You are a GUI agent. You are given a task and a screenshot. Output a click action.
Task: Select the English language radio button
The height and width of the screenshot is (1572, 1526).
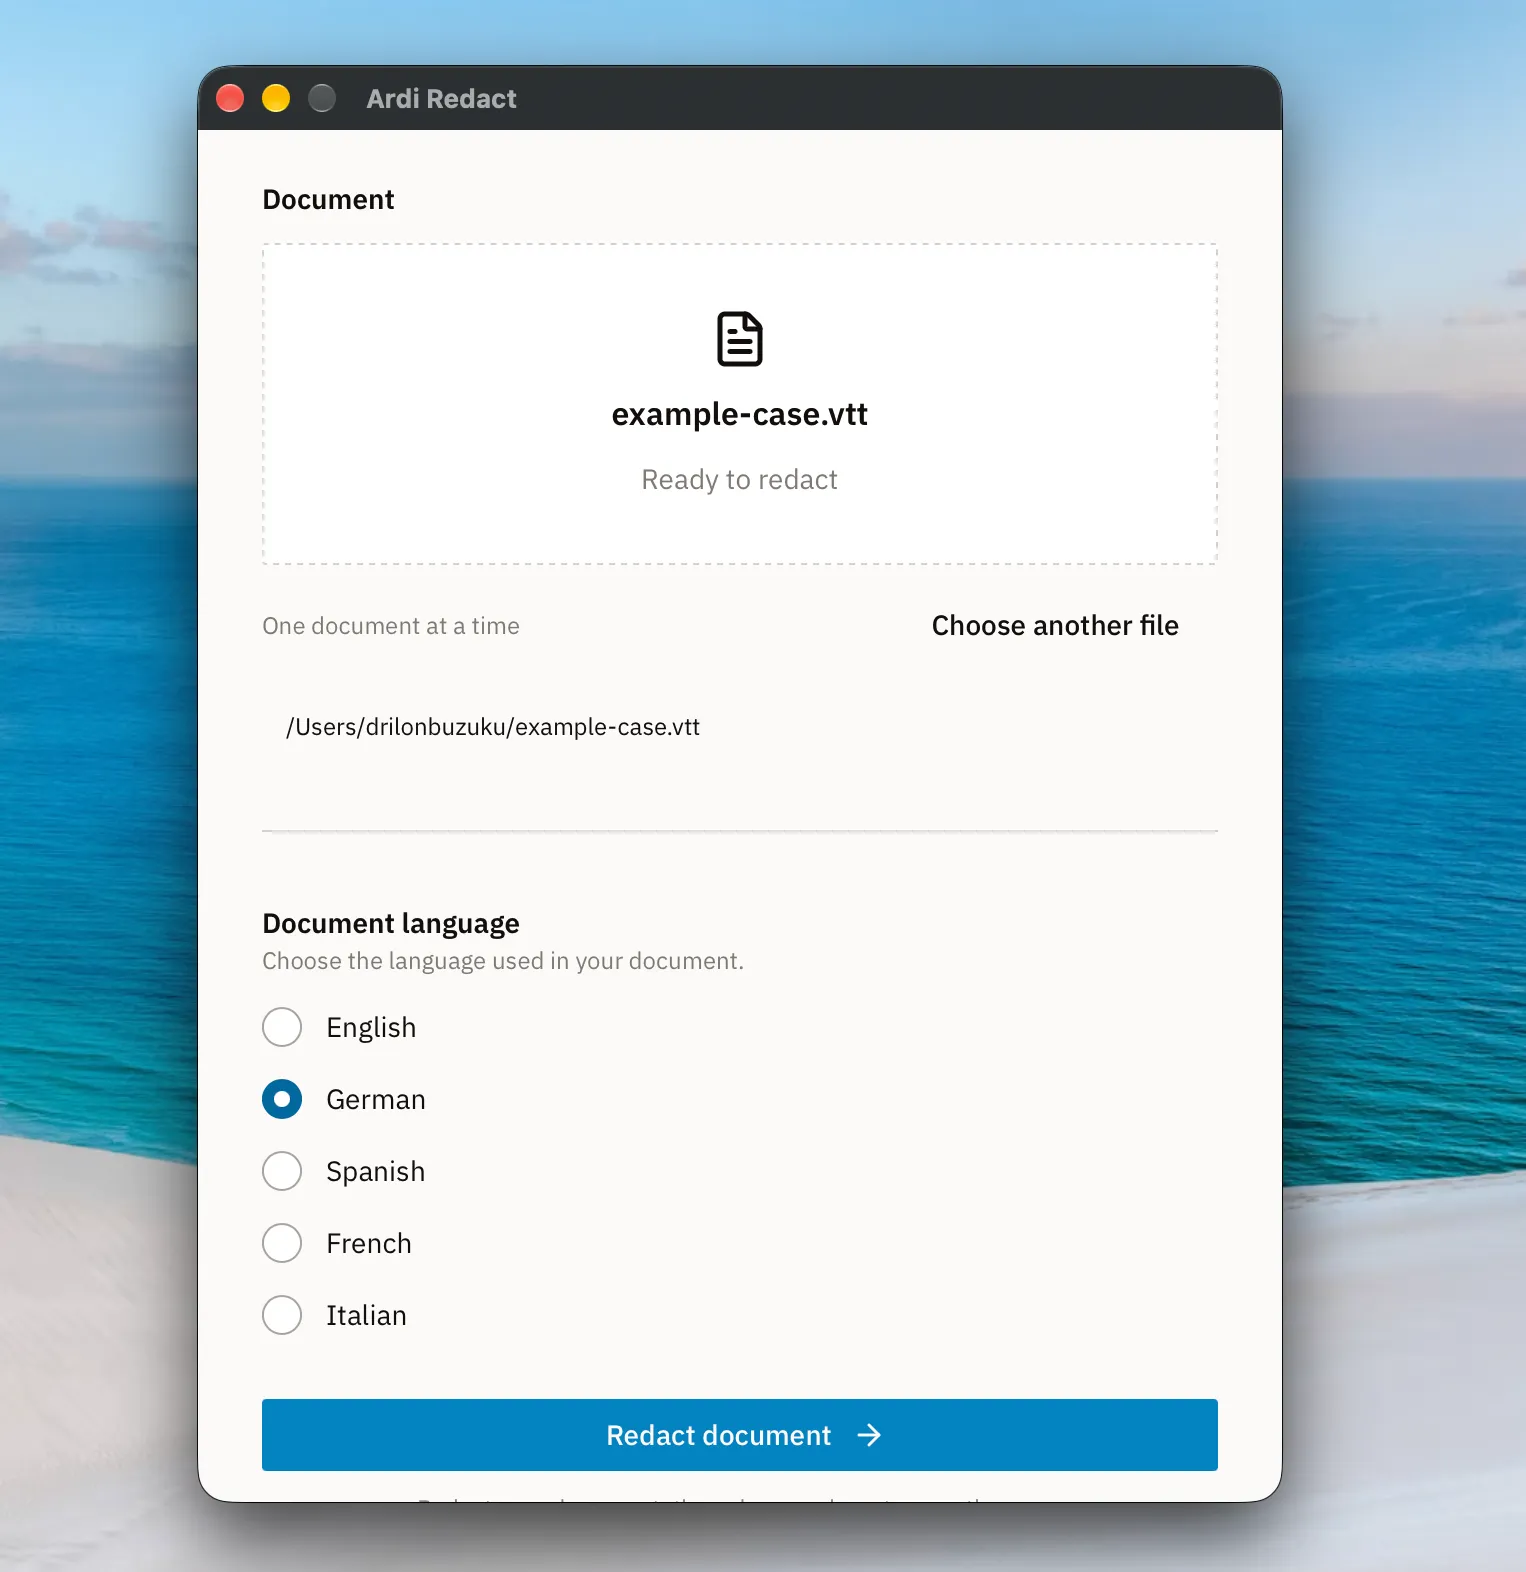(x=282, y=1027)
